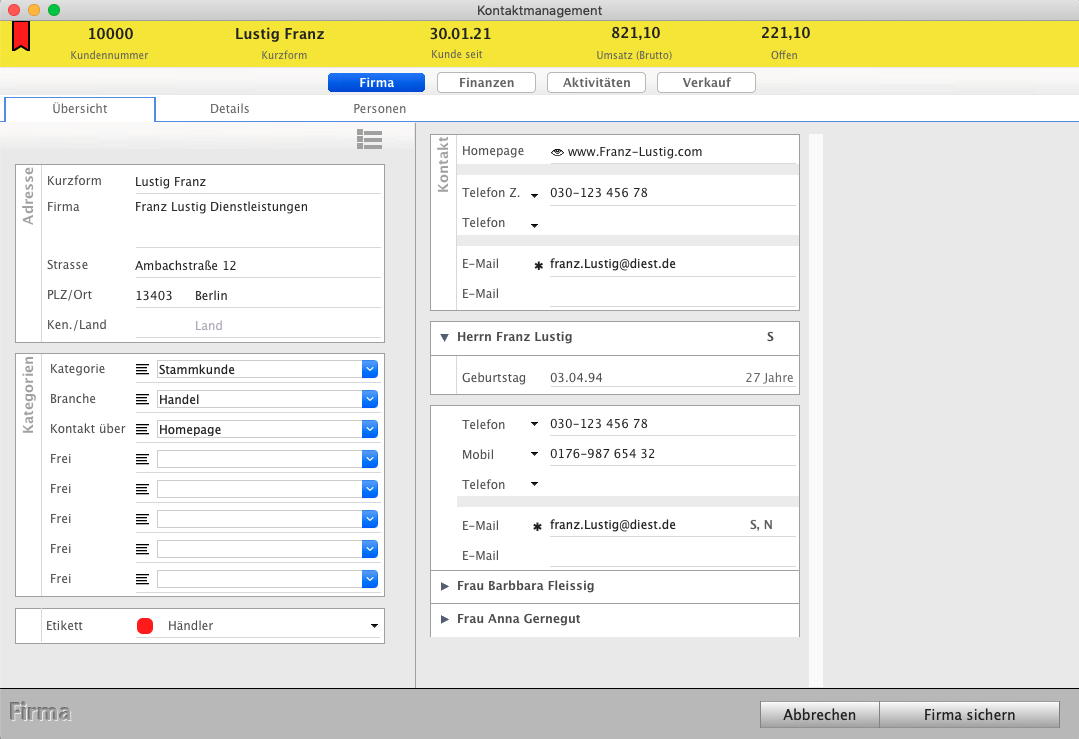The image size is (1079, 739).
Task: Open the Finanzen section
Action: [x=486, y=83]
